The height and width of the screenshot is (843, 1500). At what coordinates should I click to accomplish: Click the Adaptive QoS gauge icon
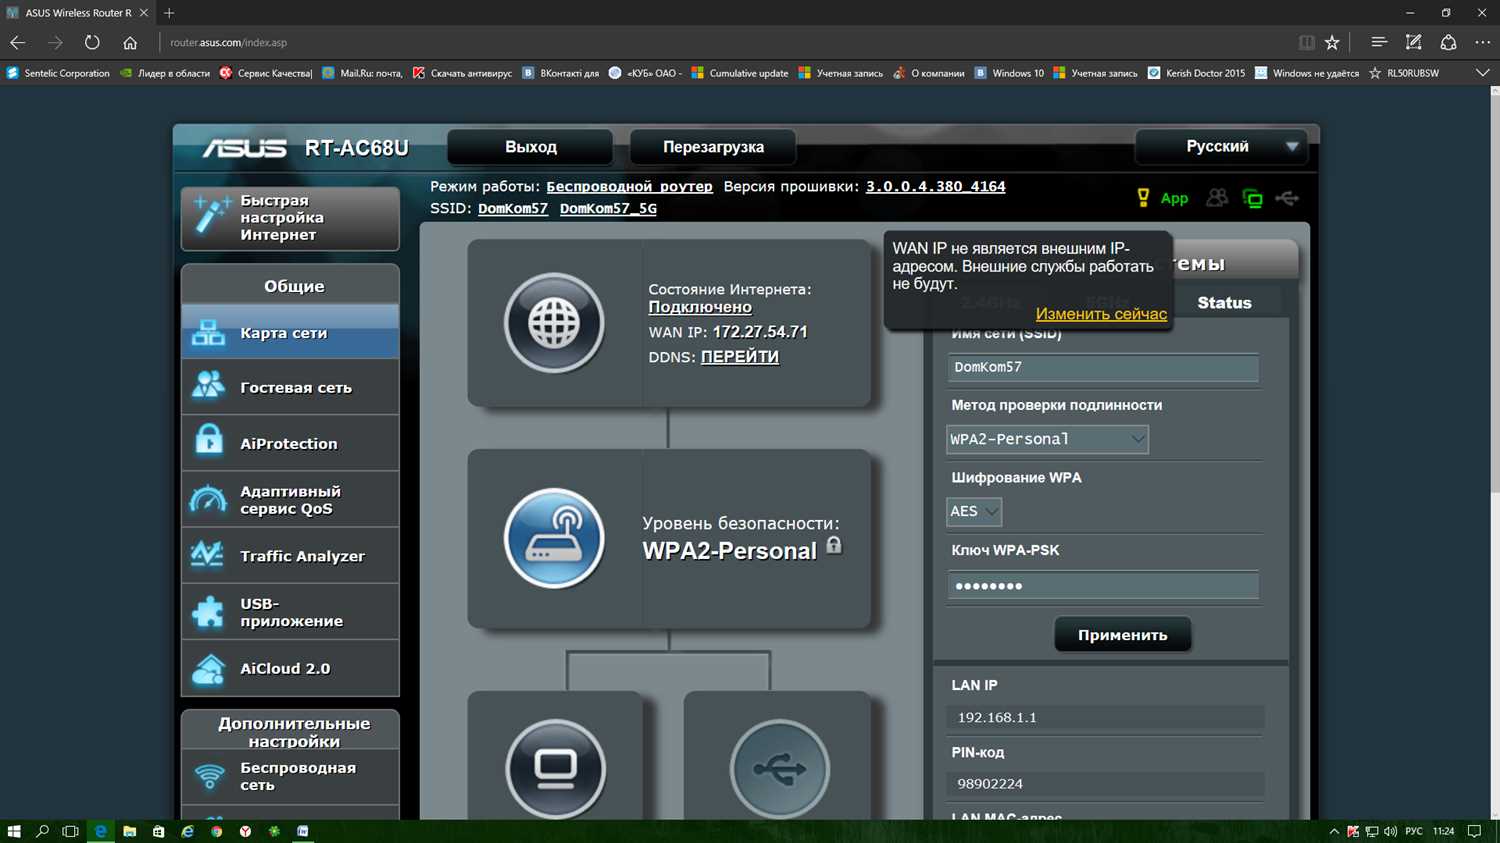208,499
